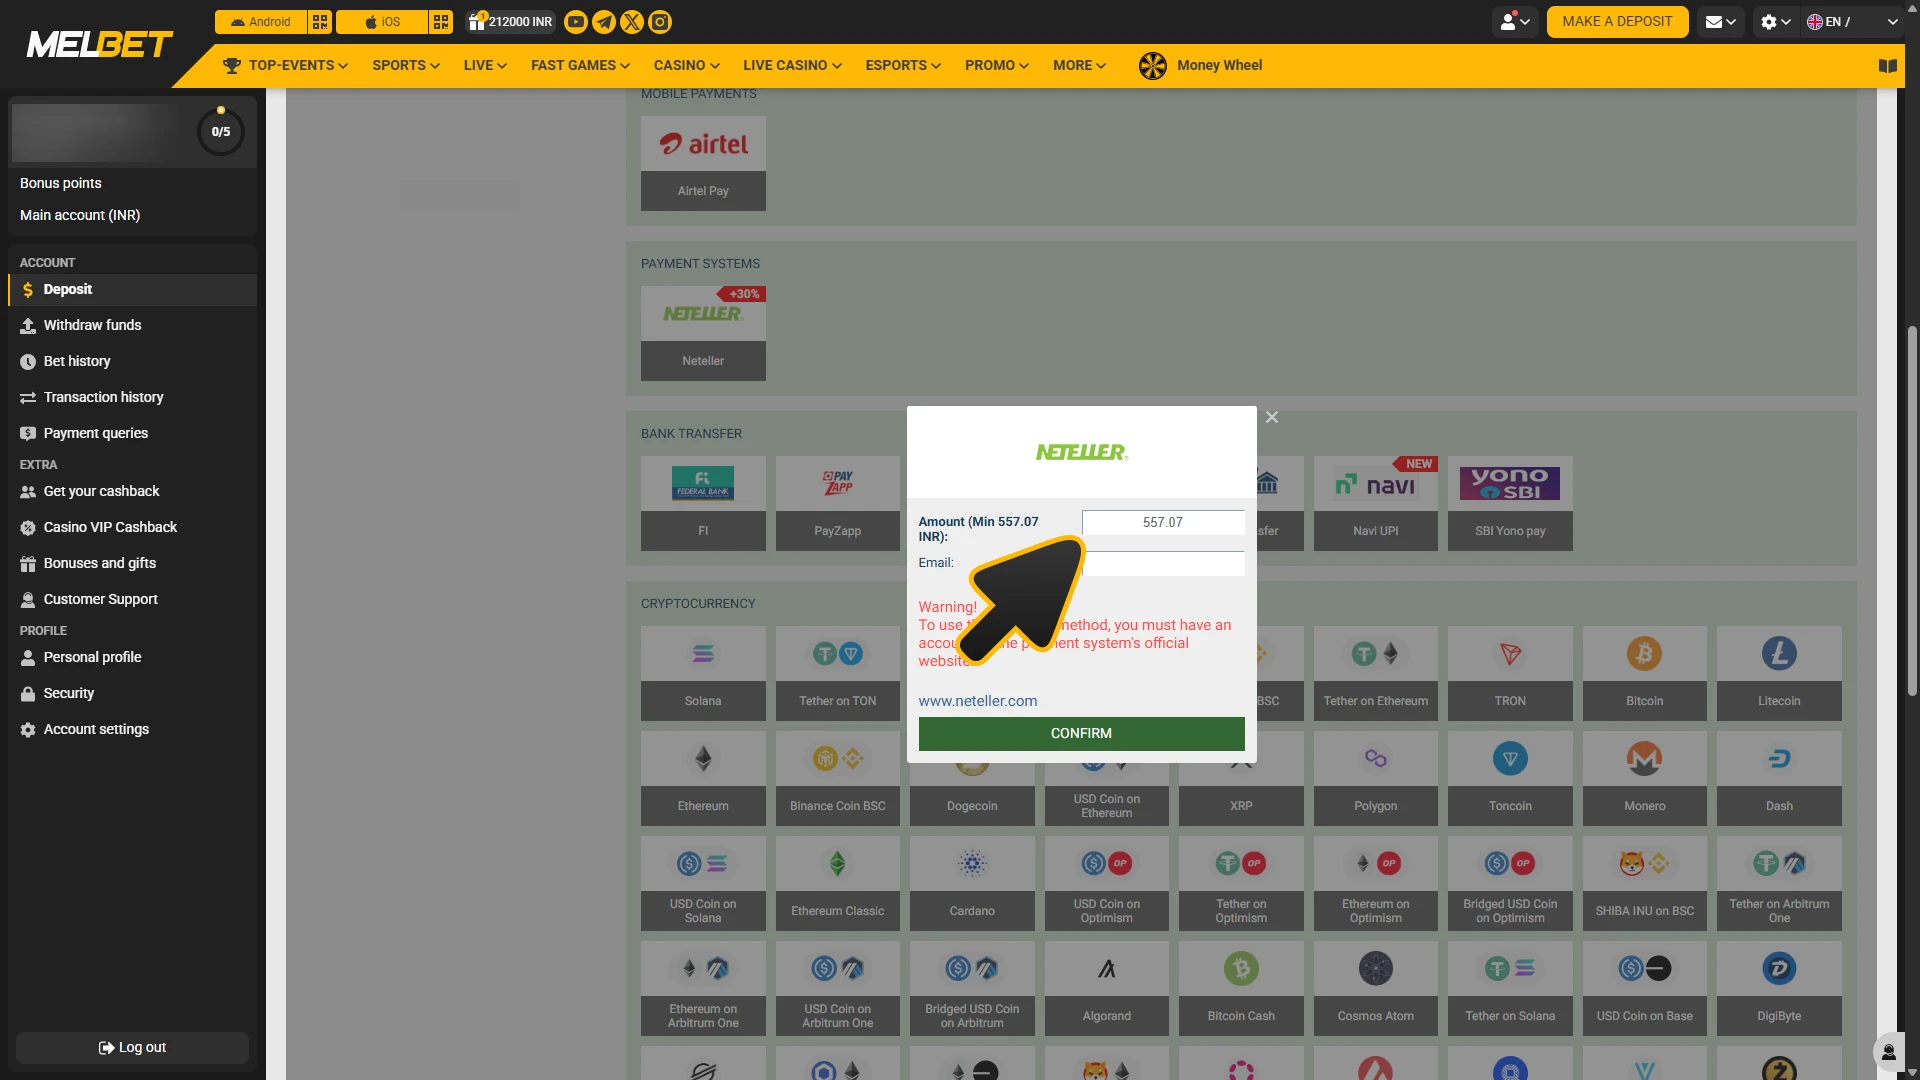
Task: Select PayZapp bank transfer
Action: pyautogui.click(x=838, y=503)
